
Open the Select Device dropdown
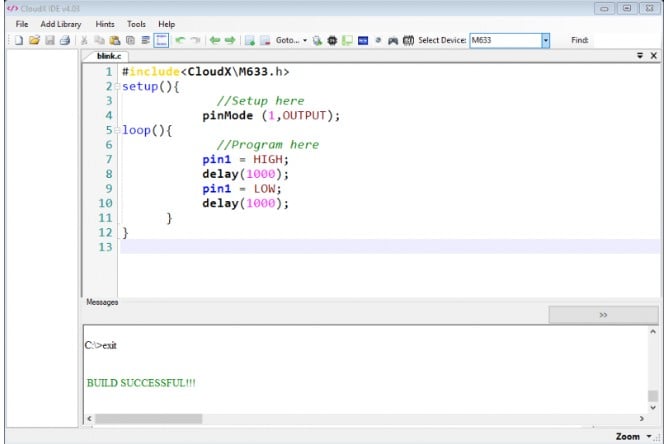pos(546,41)
